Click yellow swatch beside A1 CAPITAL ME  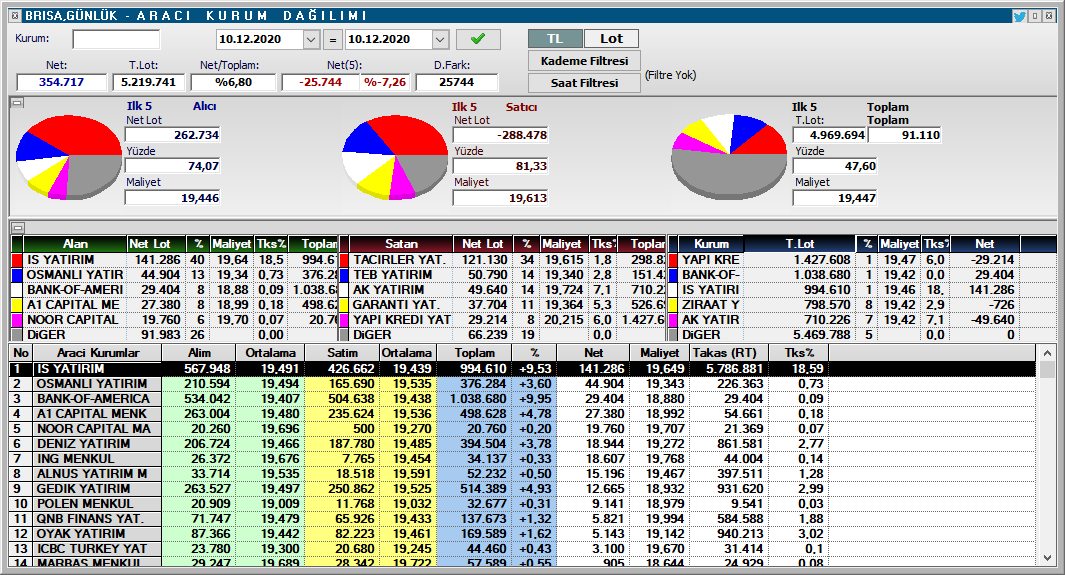coord(18,305)
